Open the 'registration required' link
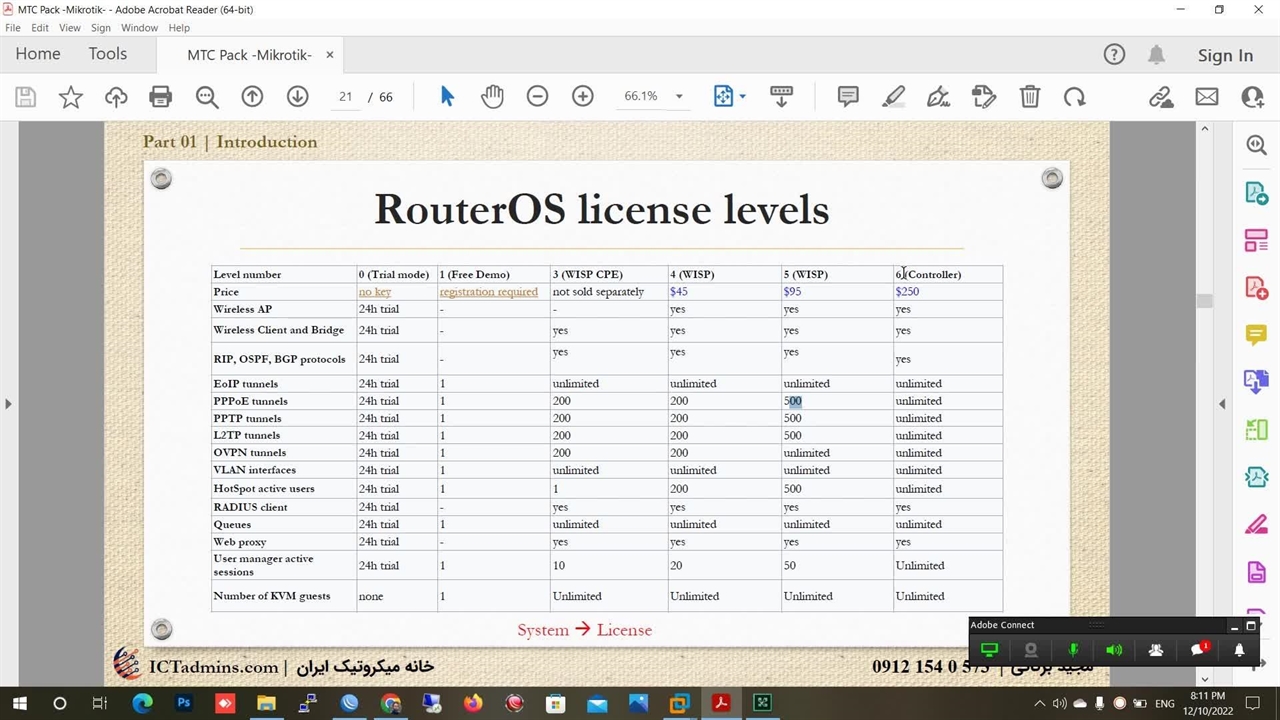The width and height of the screenshot is (1280, 720). 488,292
